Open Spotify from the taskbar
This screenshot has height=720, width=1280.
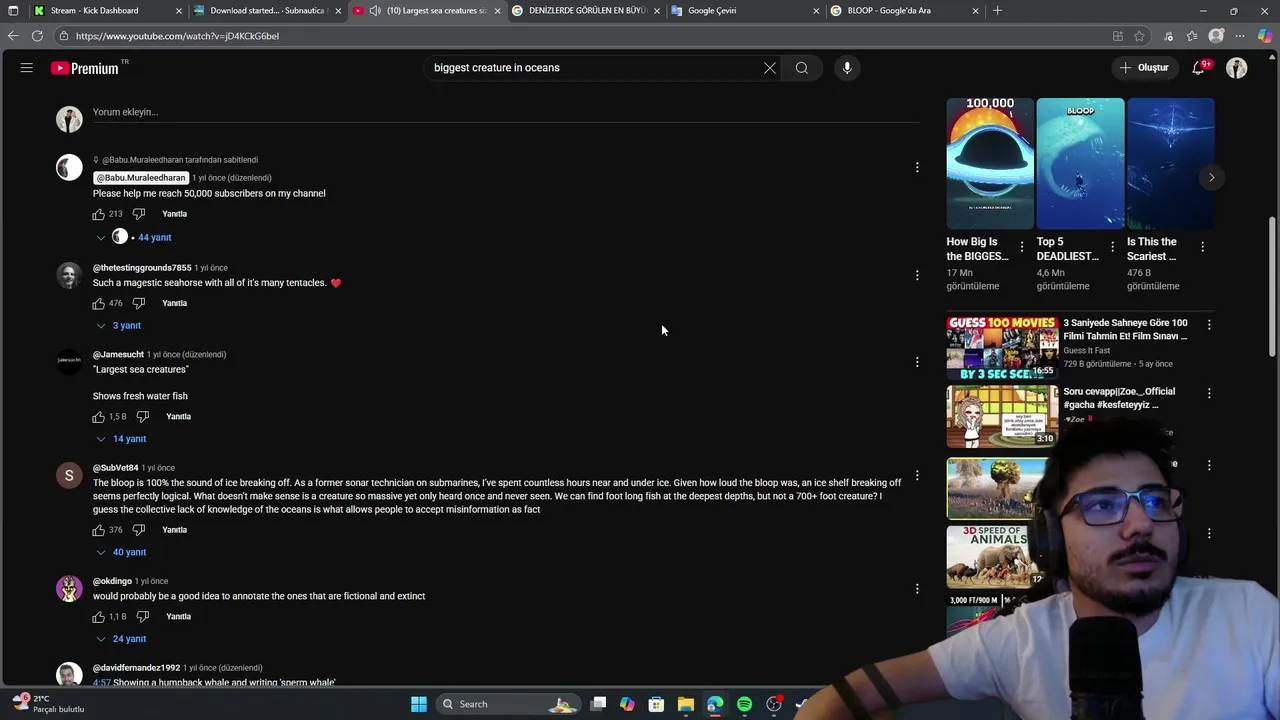[745, 704]
